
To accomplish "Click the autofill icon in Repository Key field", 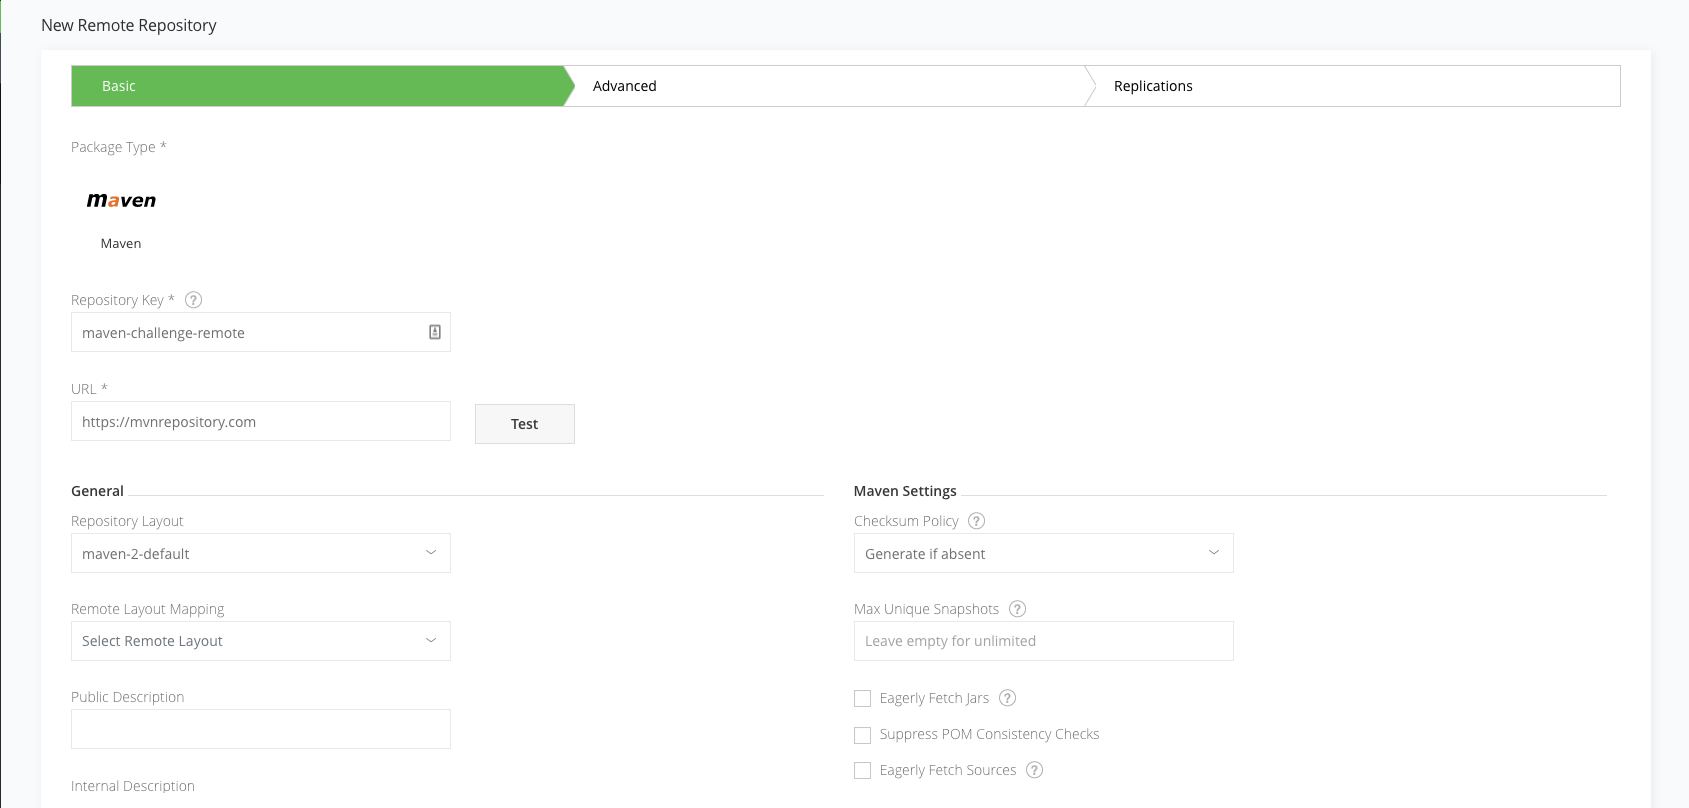I will (435, 333).
